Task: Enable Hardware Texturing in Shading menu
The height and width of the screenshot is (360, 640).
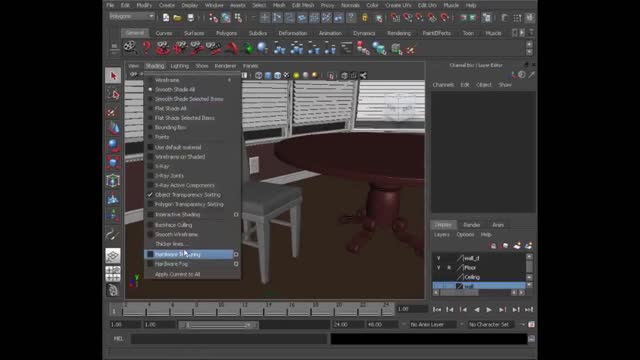Action: (x=189, y=254)
